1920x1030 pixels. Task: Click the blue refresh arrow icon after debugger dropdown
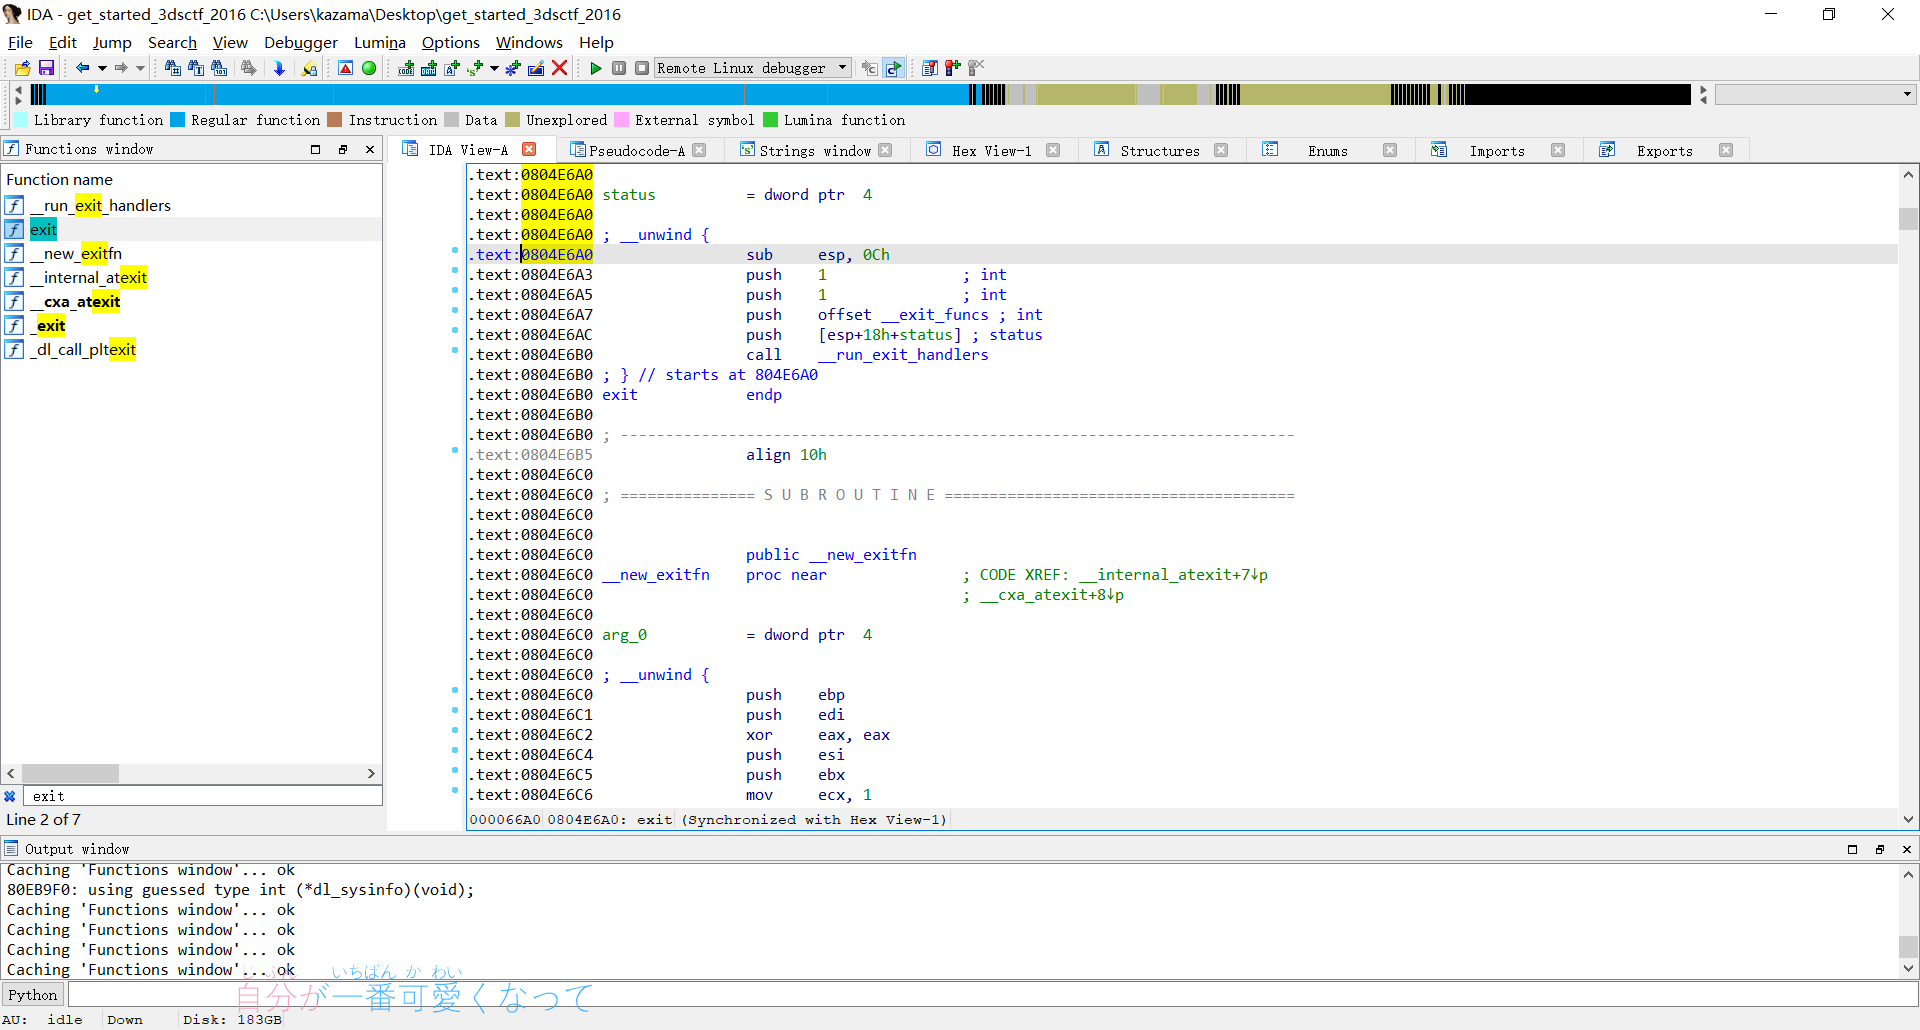click(x=894, y=68)
